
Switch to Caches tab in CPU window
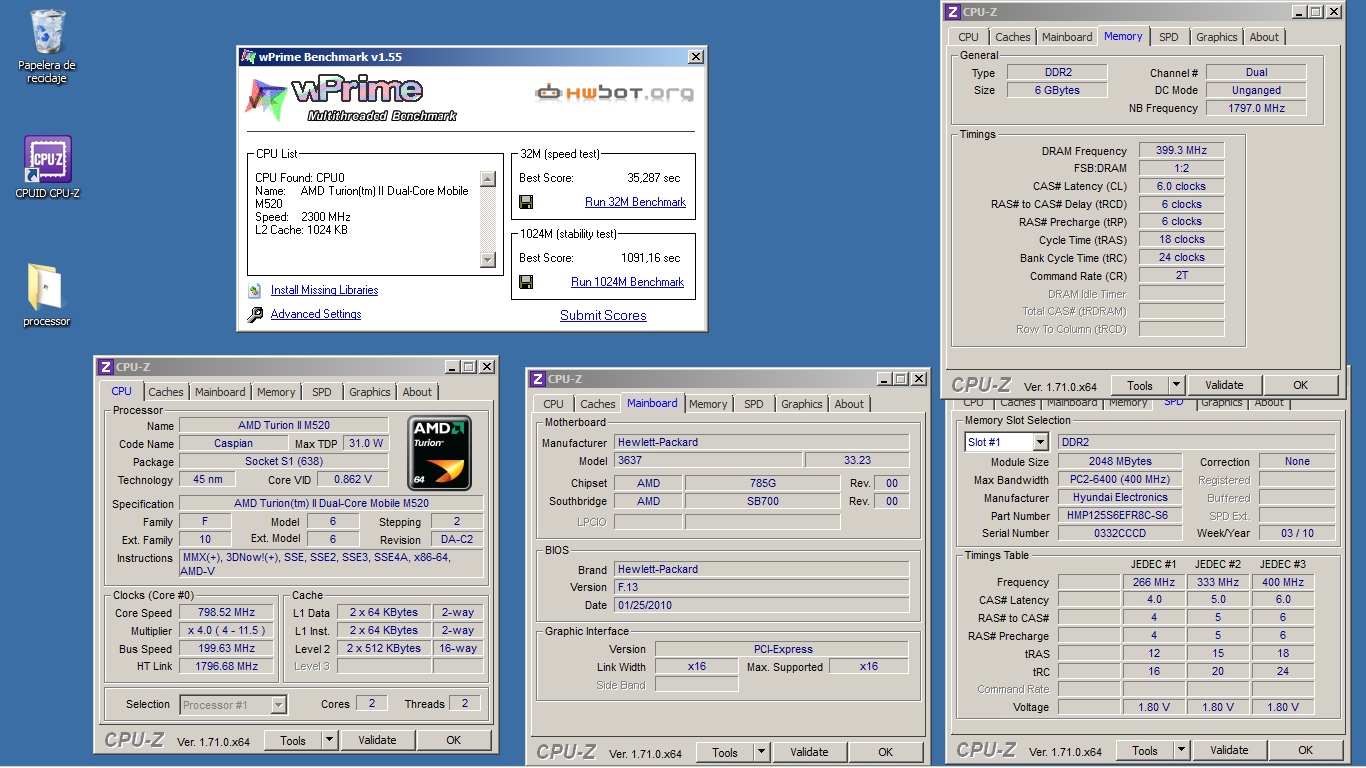pos(166,392)
